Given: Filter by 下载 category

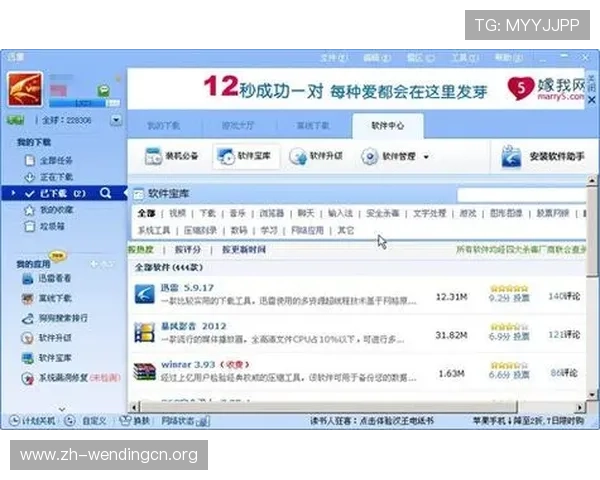Looking at the screenshot, I should pos(208,213).
